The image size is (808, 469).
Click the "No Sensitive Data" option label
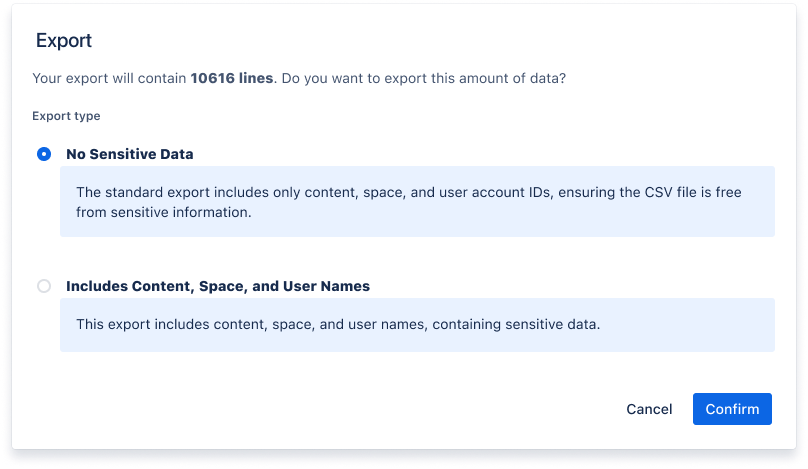[130, 154]
